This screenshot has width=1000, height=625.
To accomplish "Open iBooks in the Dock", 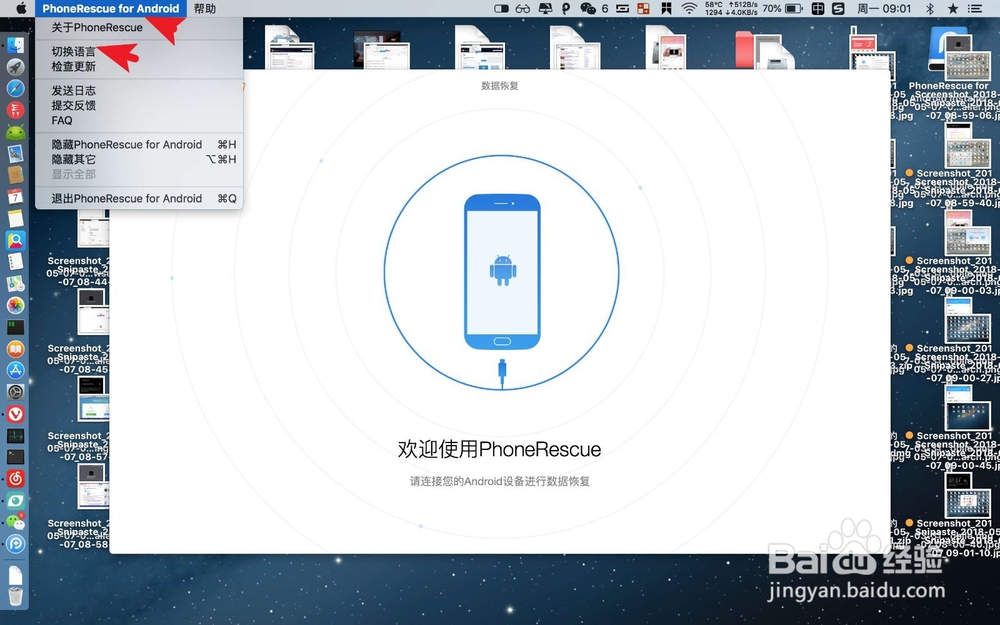I will (15, 349).
